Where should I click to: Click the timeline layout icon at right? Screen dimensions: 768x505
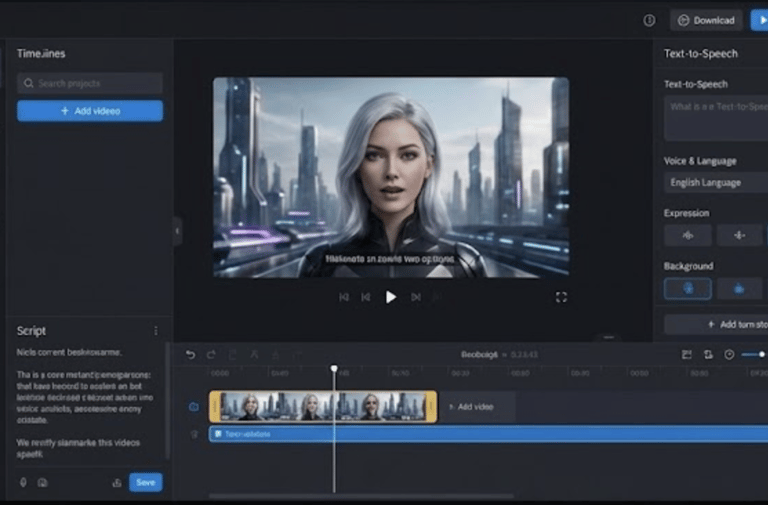(687, 355)
